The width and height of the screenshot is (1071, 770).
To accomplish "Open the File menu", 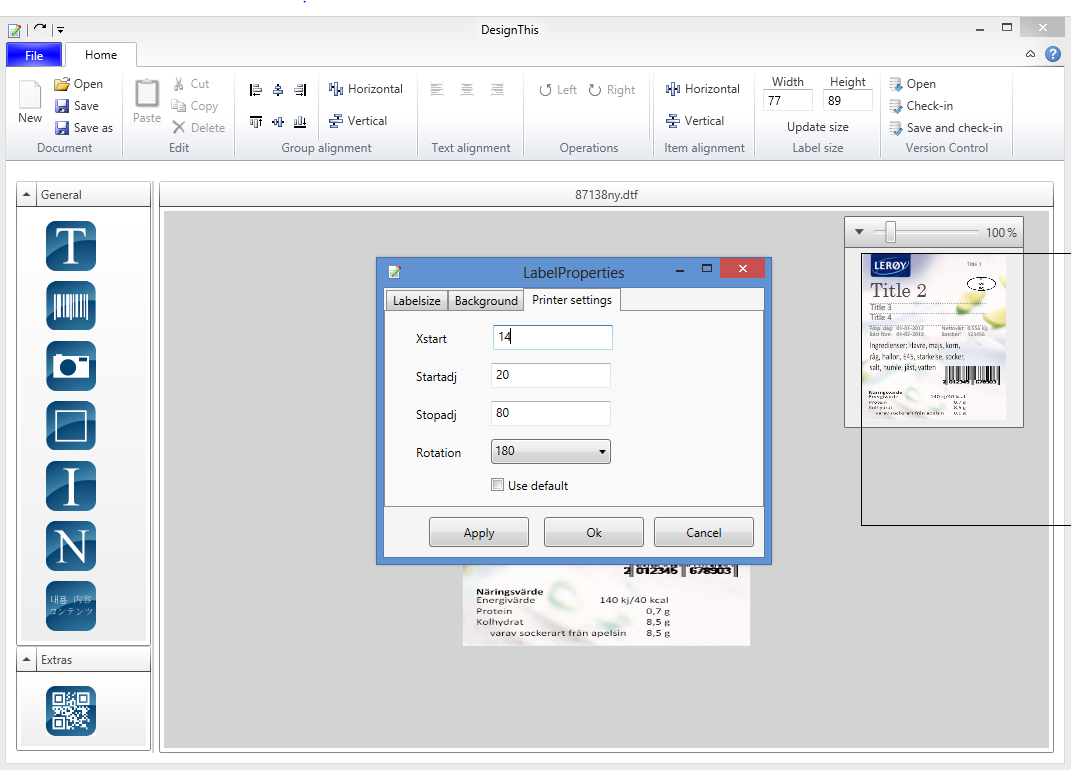I will [34, 55].
